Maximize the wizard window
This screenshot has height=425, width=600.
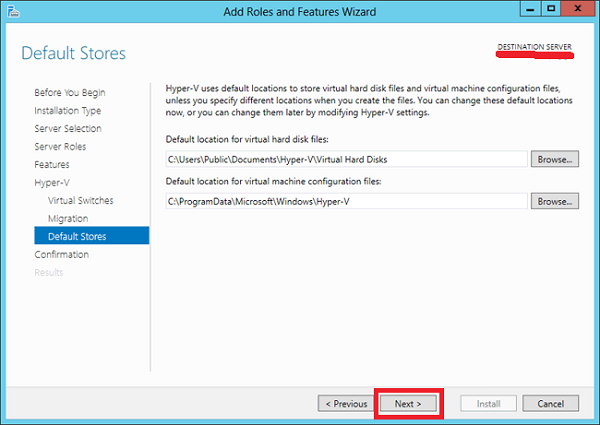(551, 9)
